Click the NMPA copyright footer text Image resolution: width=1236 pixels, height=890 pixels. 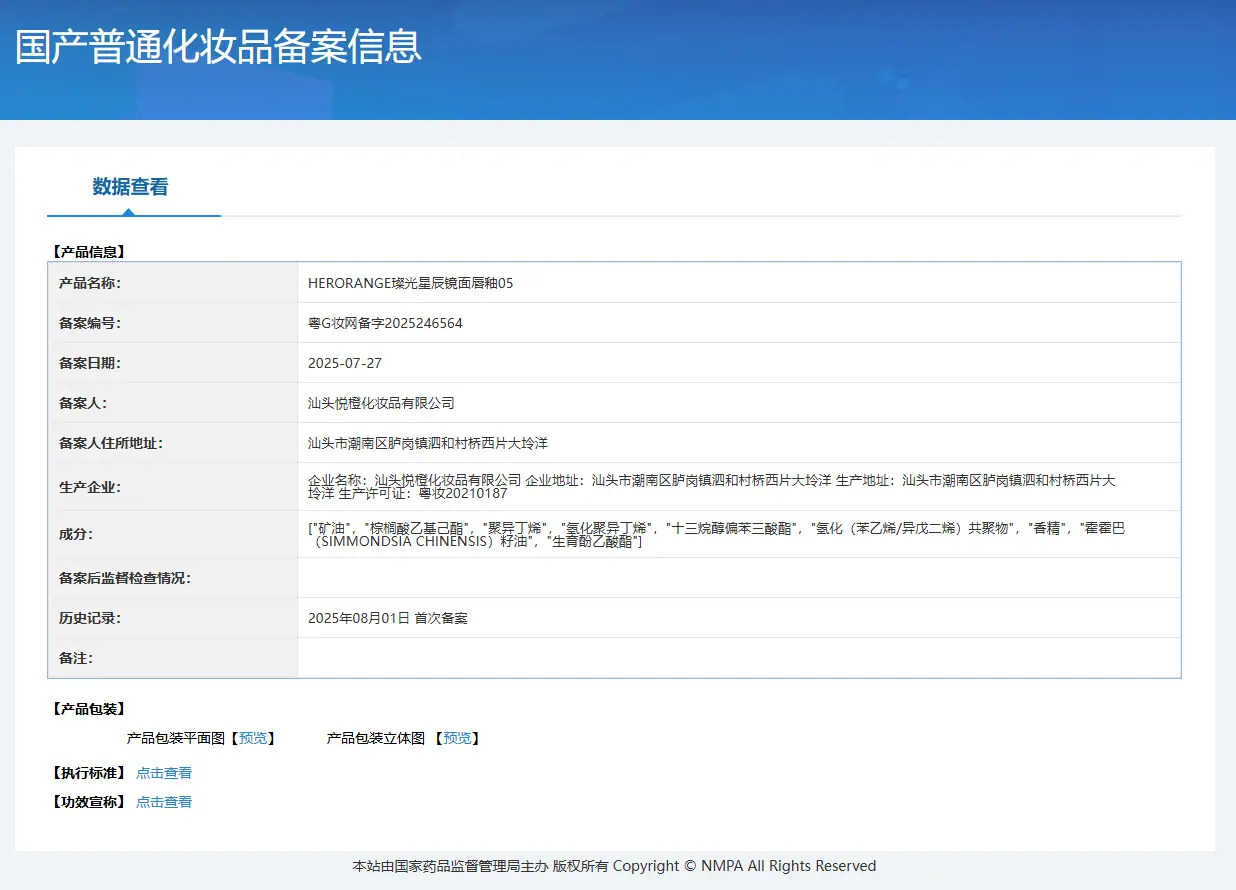(x=614, y=866)
